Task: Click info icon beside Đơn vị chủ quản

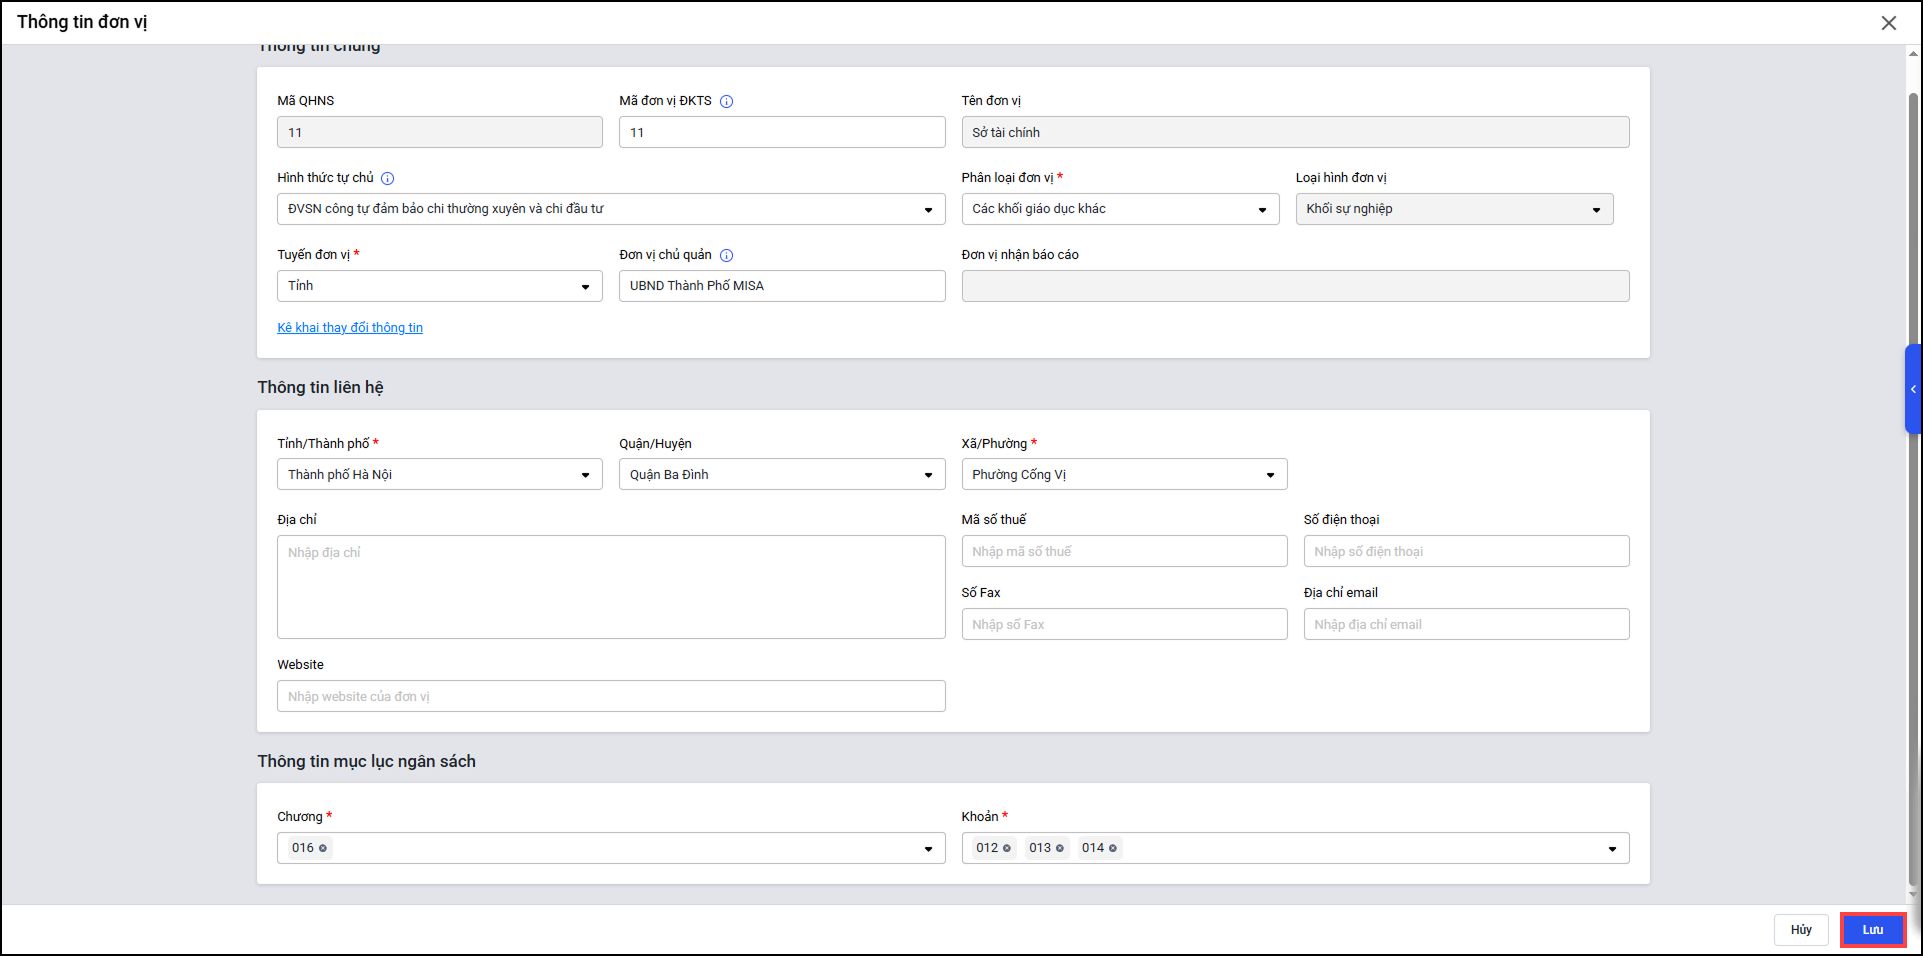Action: (x=727, y=255)
